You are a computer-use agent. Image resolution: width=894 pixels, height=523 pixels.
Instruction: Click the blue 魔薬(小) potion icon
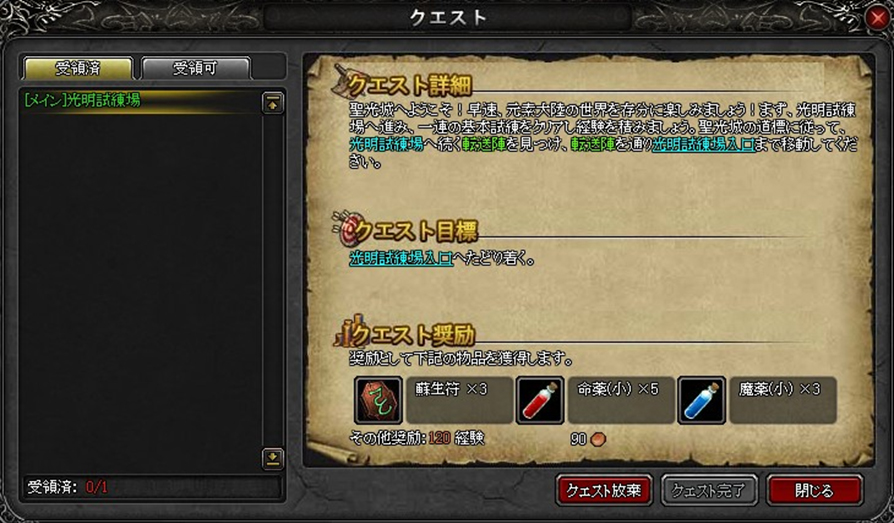[701, 400]
